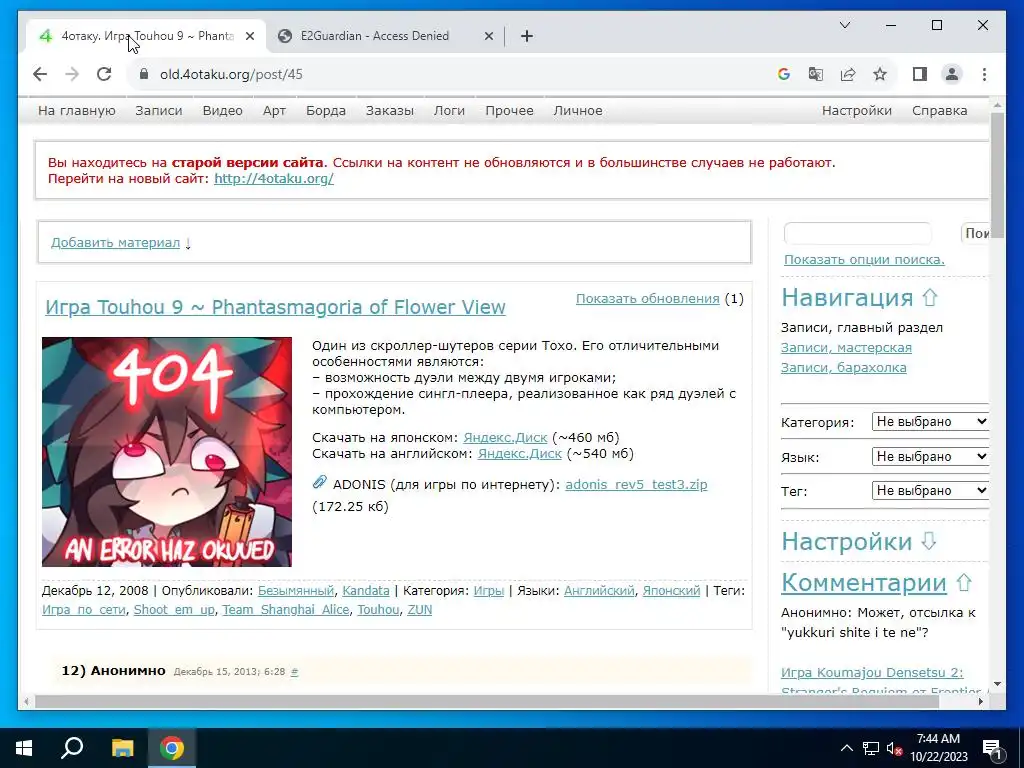Screen dimensions: 1024x768
Task: Click the forward navigation arrow
Action: click(72, 74)
